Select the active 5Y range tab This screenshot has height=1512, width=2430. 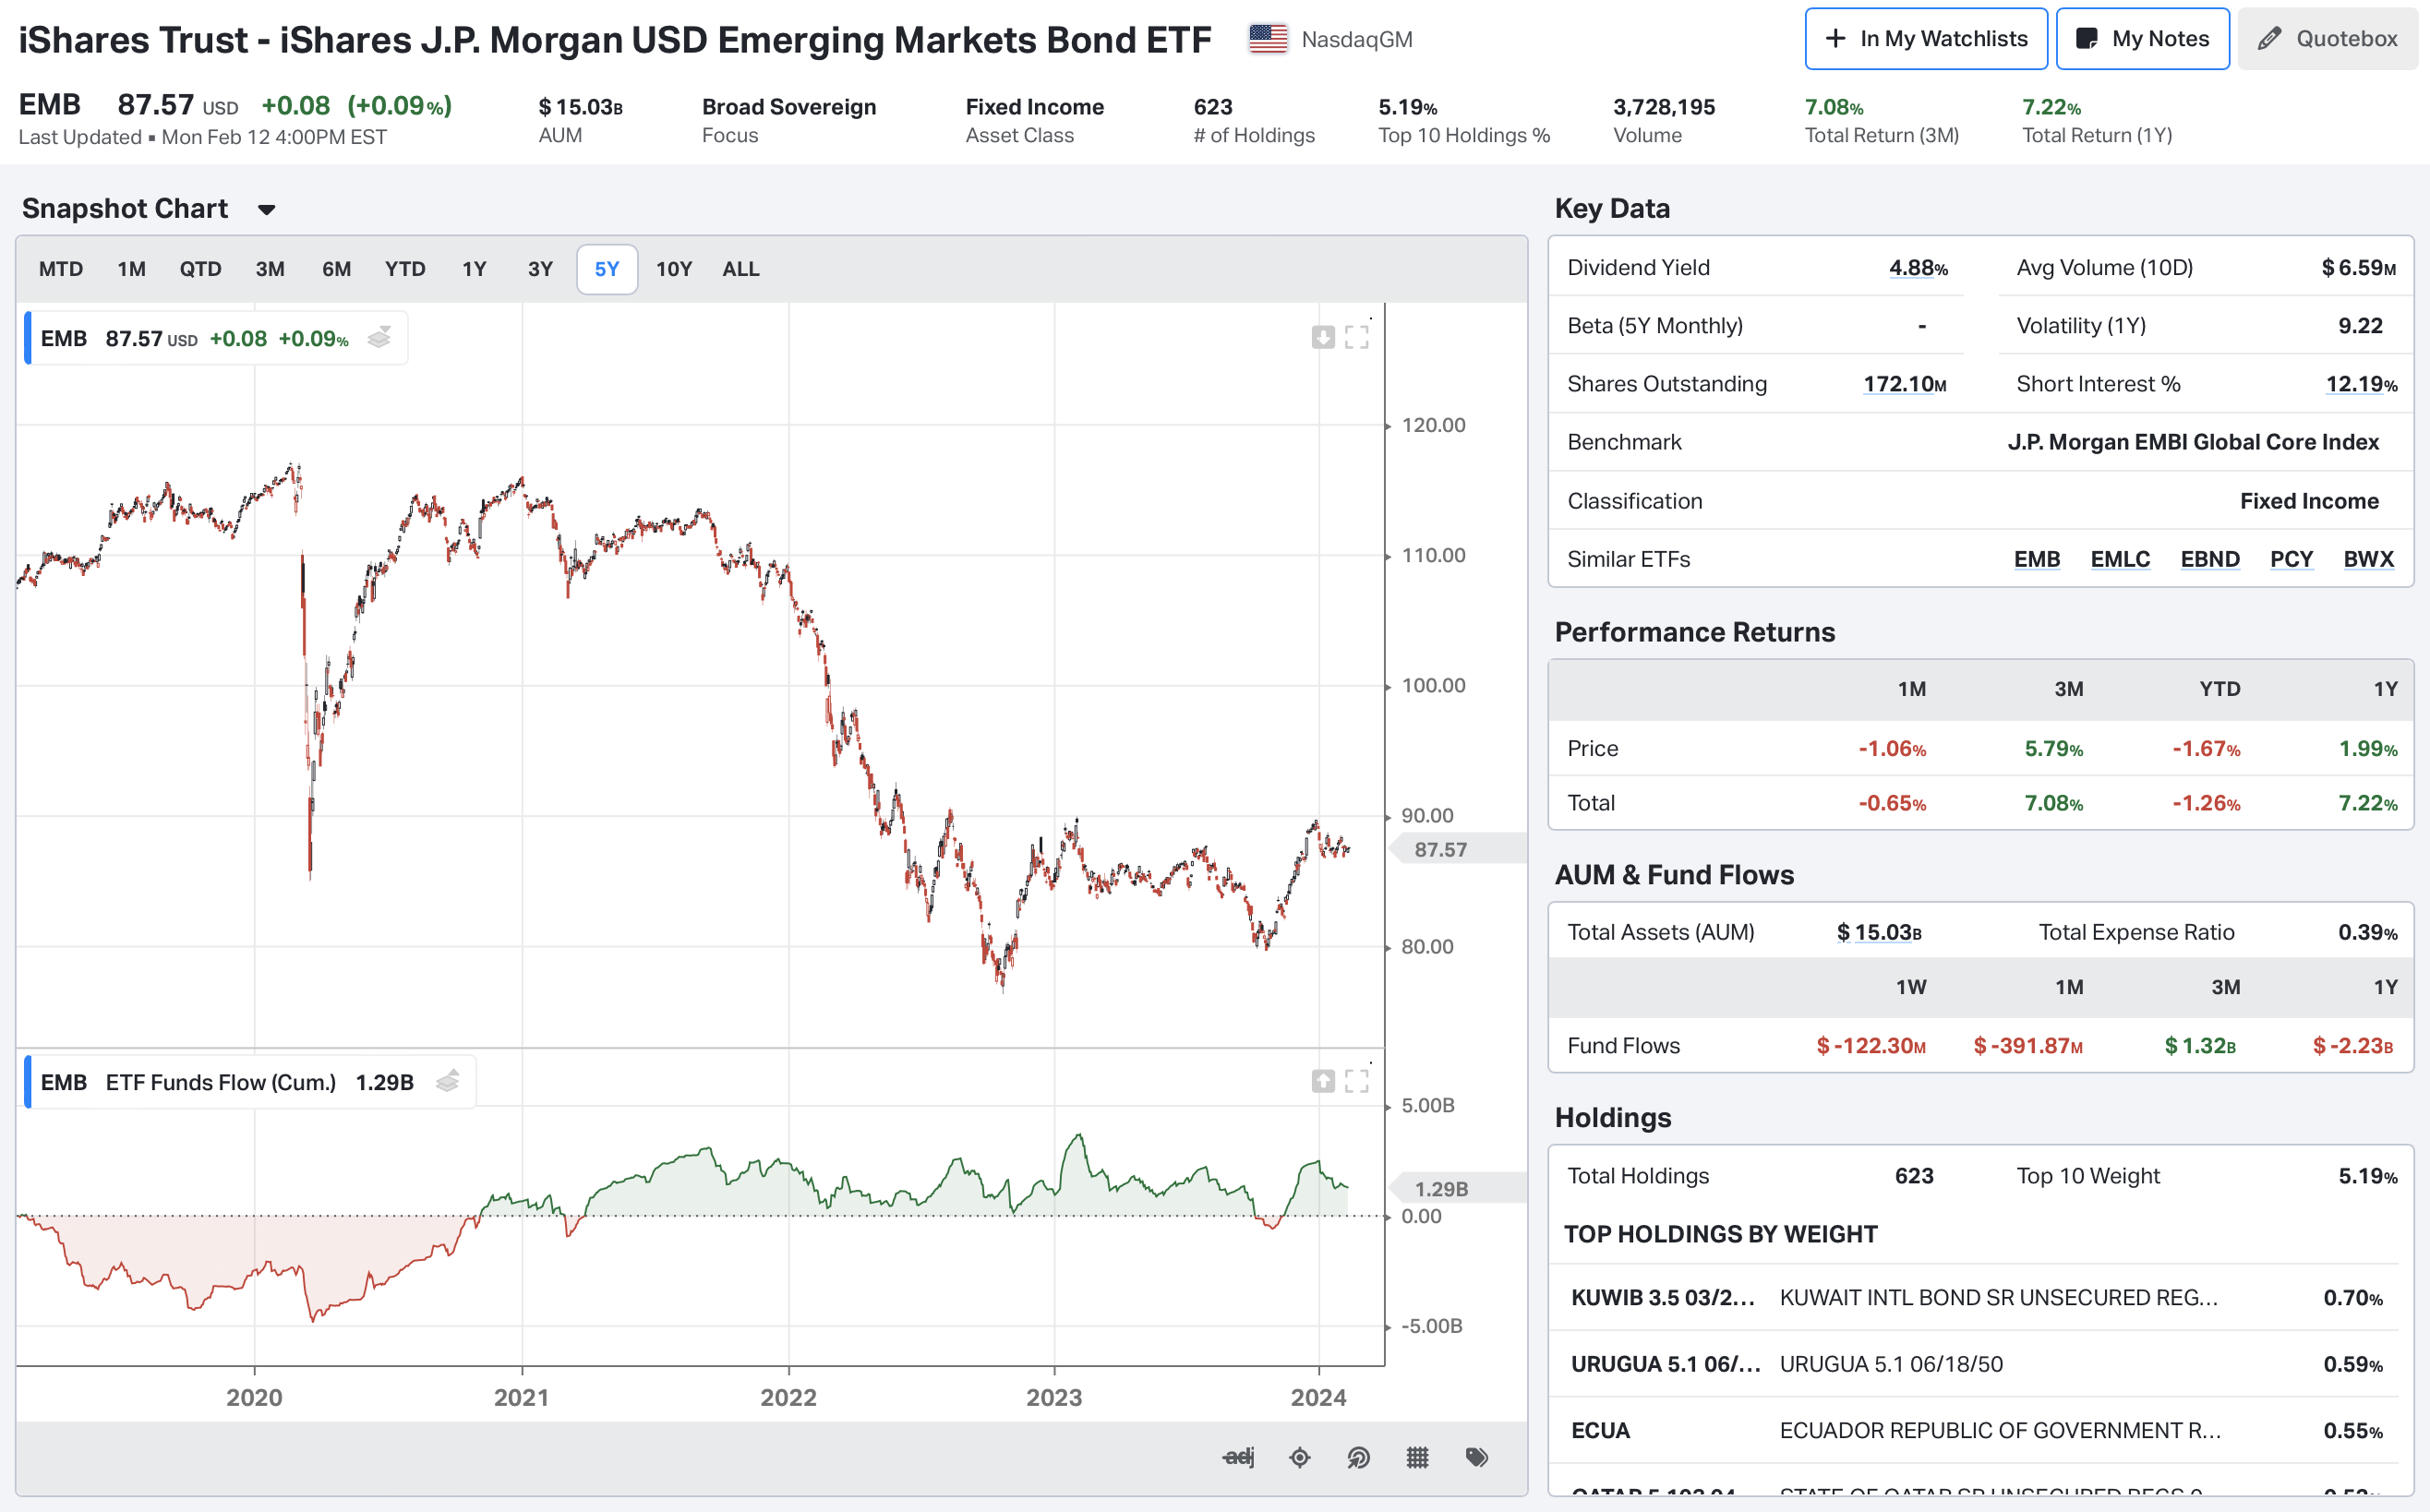[x=607, y=269]
